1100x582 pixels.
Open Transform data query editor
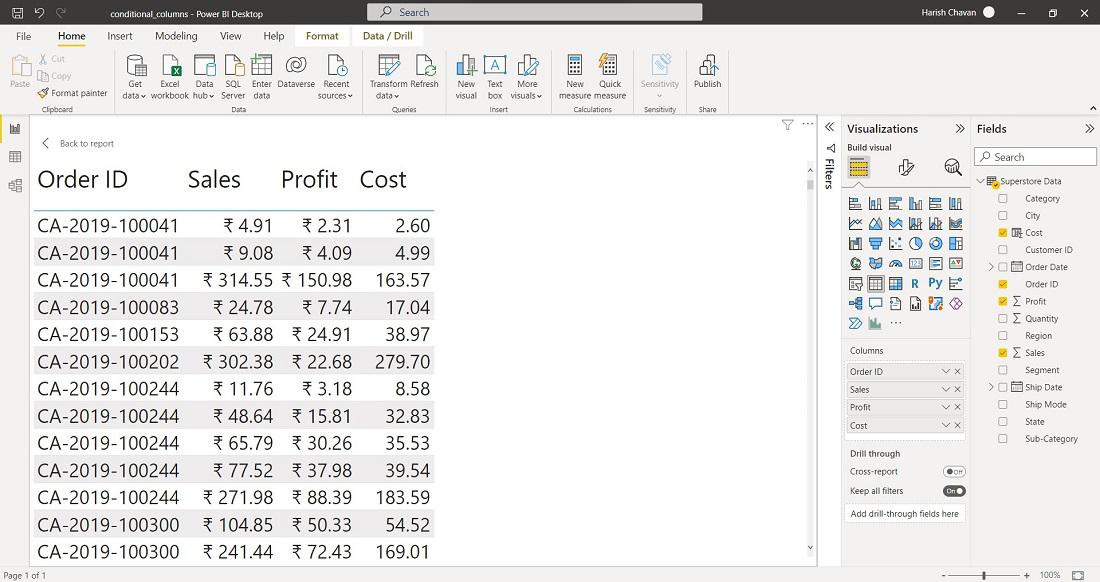coord(388,73)
